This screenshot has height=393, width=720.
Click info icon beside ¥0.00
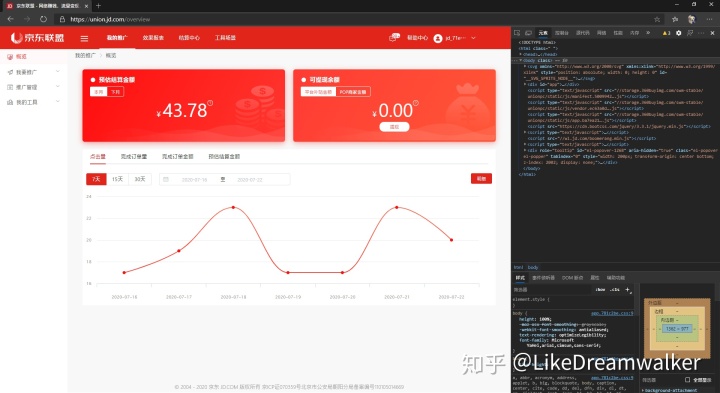[x=416, y=103]
